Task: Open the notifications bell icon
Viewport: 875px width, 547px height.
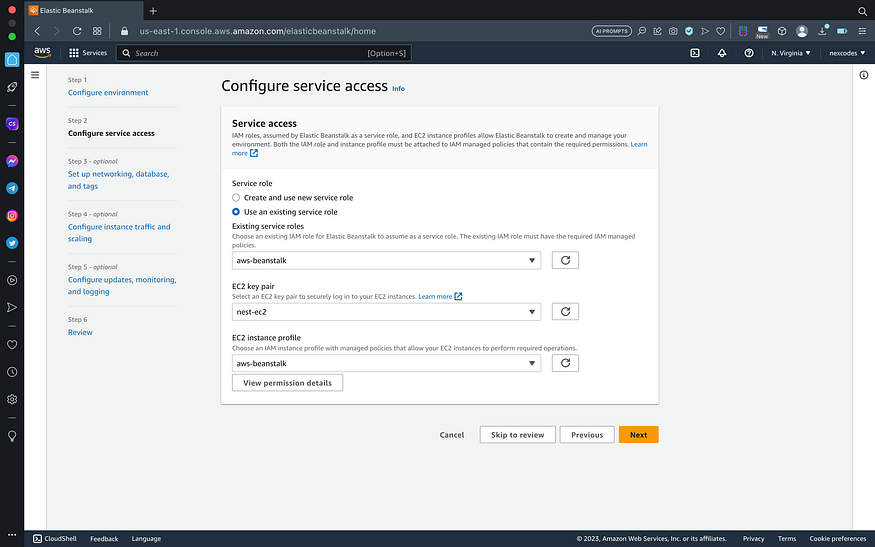Action: 722,53
